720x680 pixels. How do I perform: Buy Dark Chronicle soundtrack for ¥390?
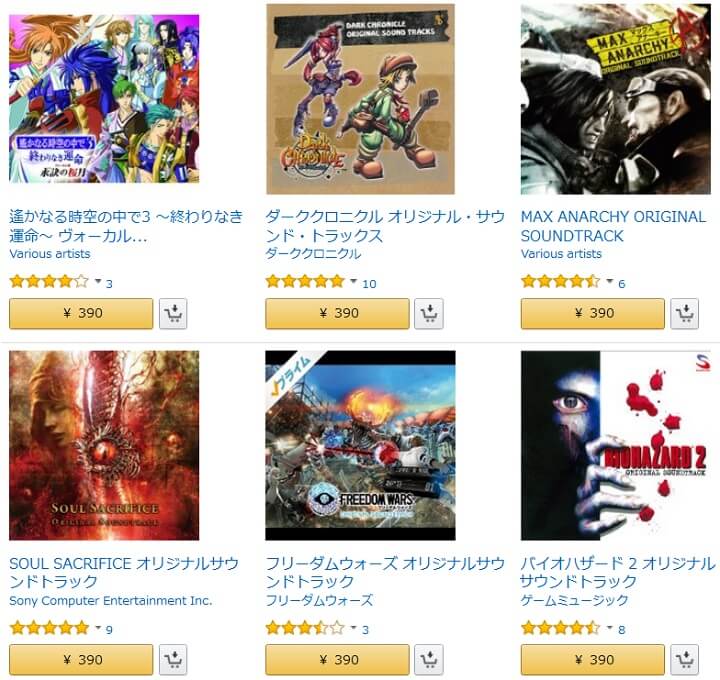click(338, 314)
